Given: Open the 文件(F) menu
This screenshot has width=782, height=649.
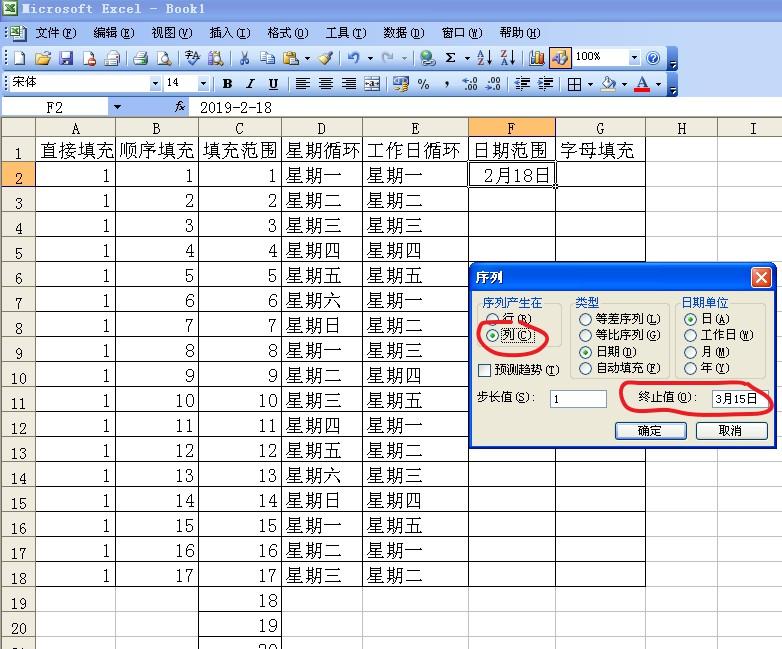Looking at the screenshot, I should tap(56, 33).
